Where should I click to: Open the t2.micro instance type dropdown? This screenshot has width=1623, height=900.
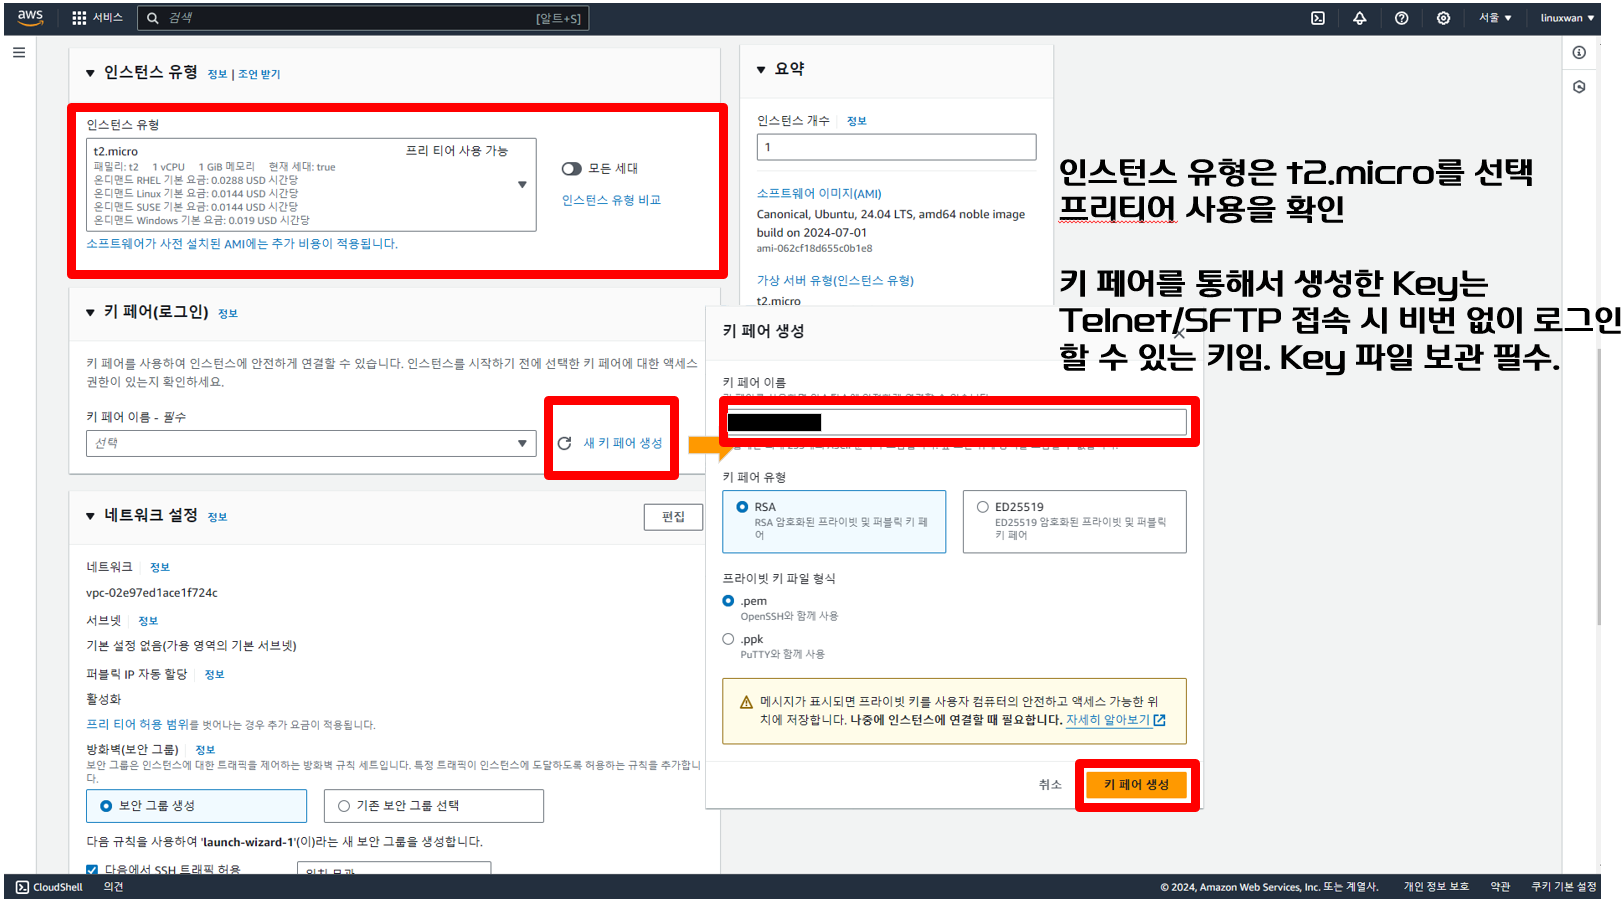tap(311, 185)
